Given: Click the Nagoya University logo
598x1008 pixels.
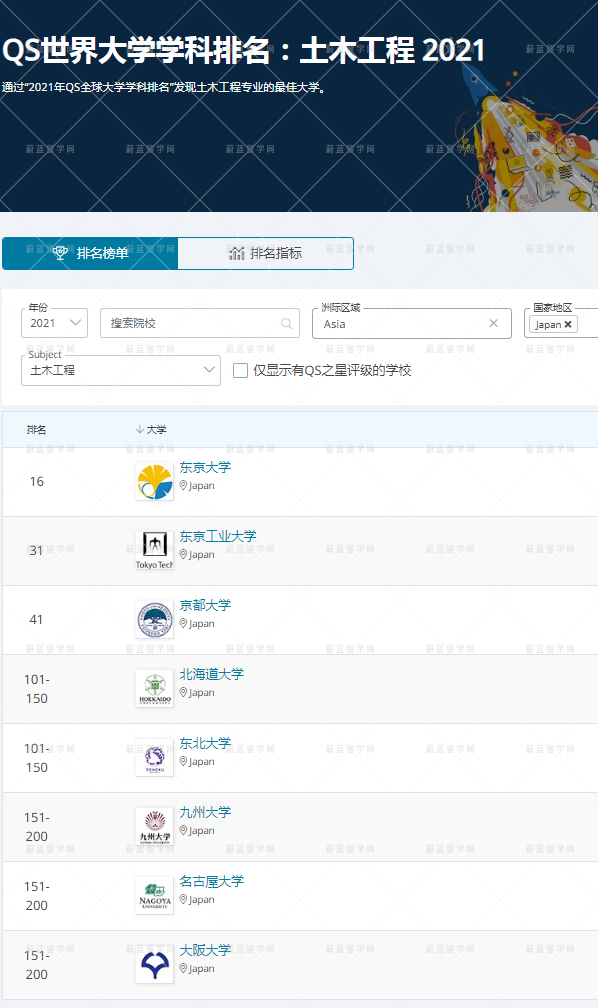Looking at the screenshot, I should (154, 896).
